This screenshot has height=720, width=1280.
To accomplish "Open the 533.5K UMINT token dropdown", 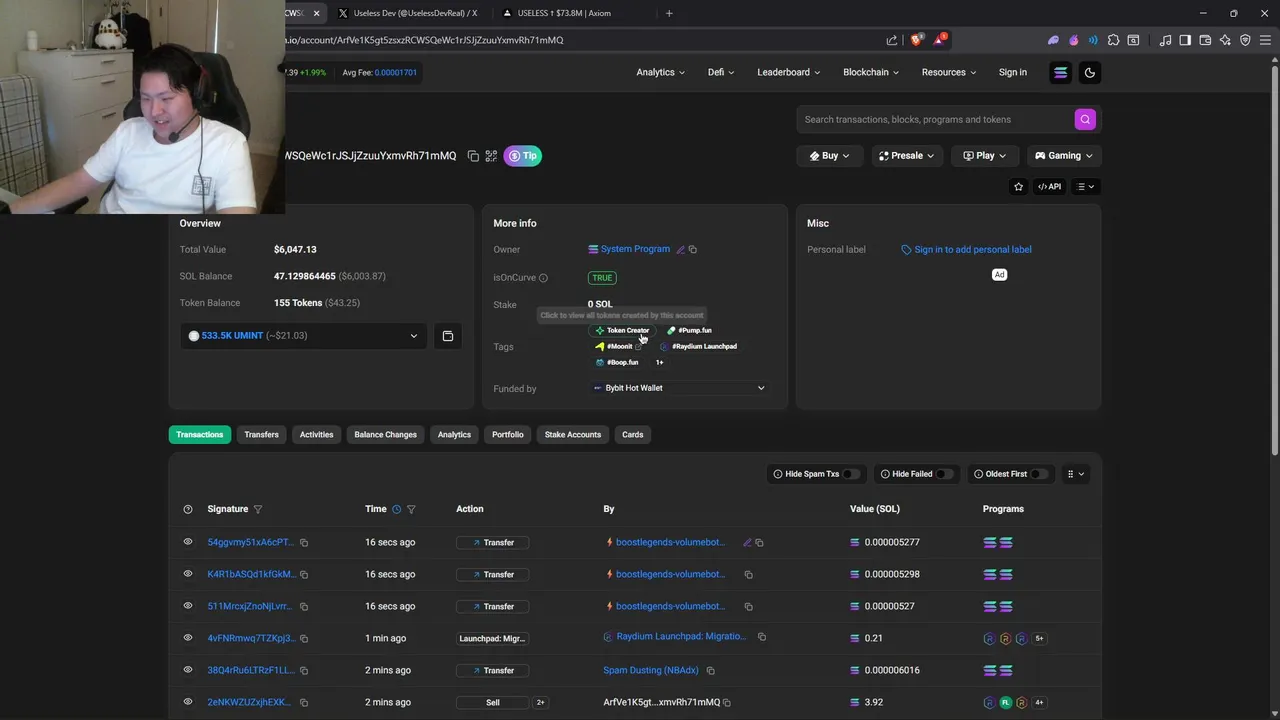I will 304,336.
